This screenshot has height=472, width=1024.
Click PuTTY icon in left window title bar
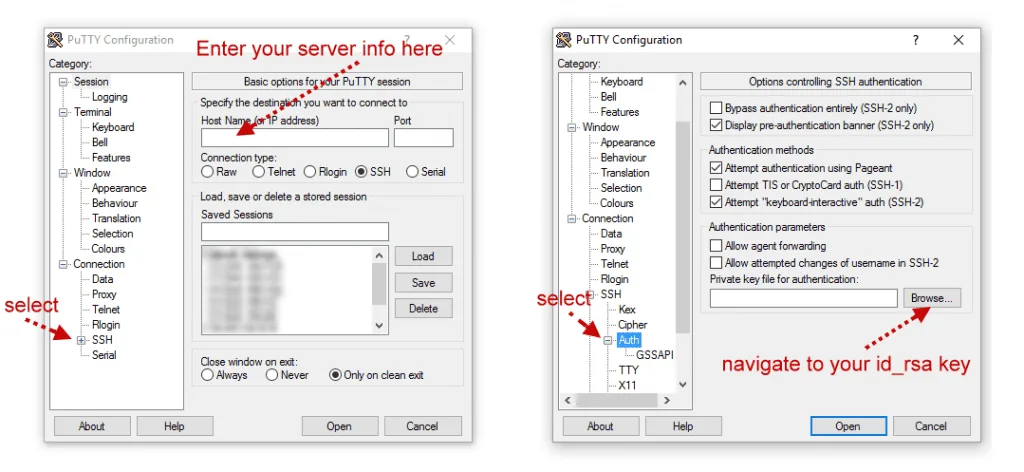click(56, 40)
